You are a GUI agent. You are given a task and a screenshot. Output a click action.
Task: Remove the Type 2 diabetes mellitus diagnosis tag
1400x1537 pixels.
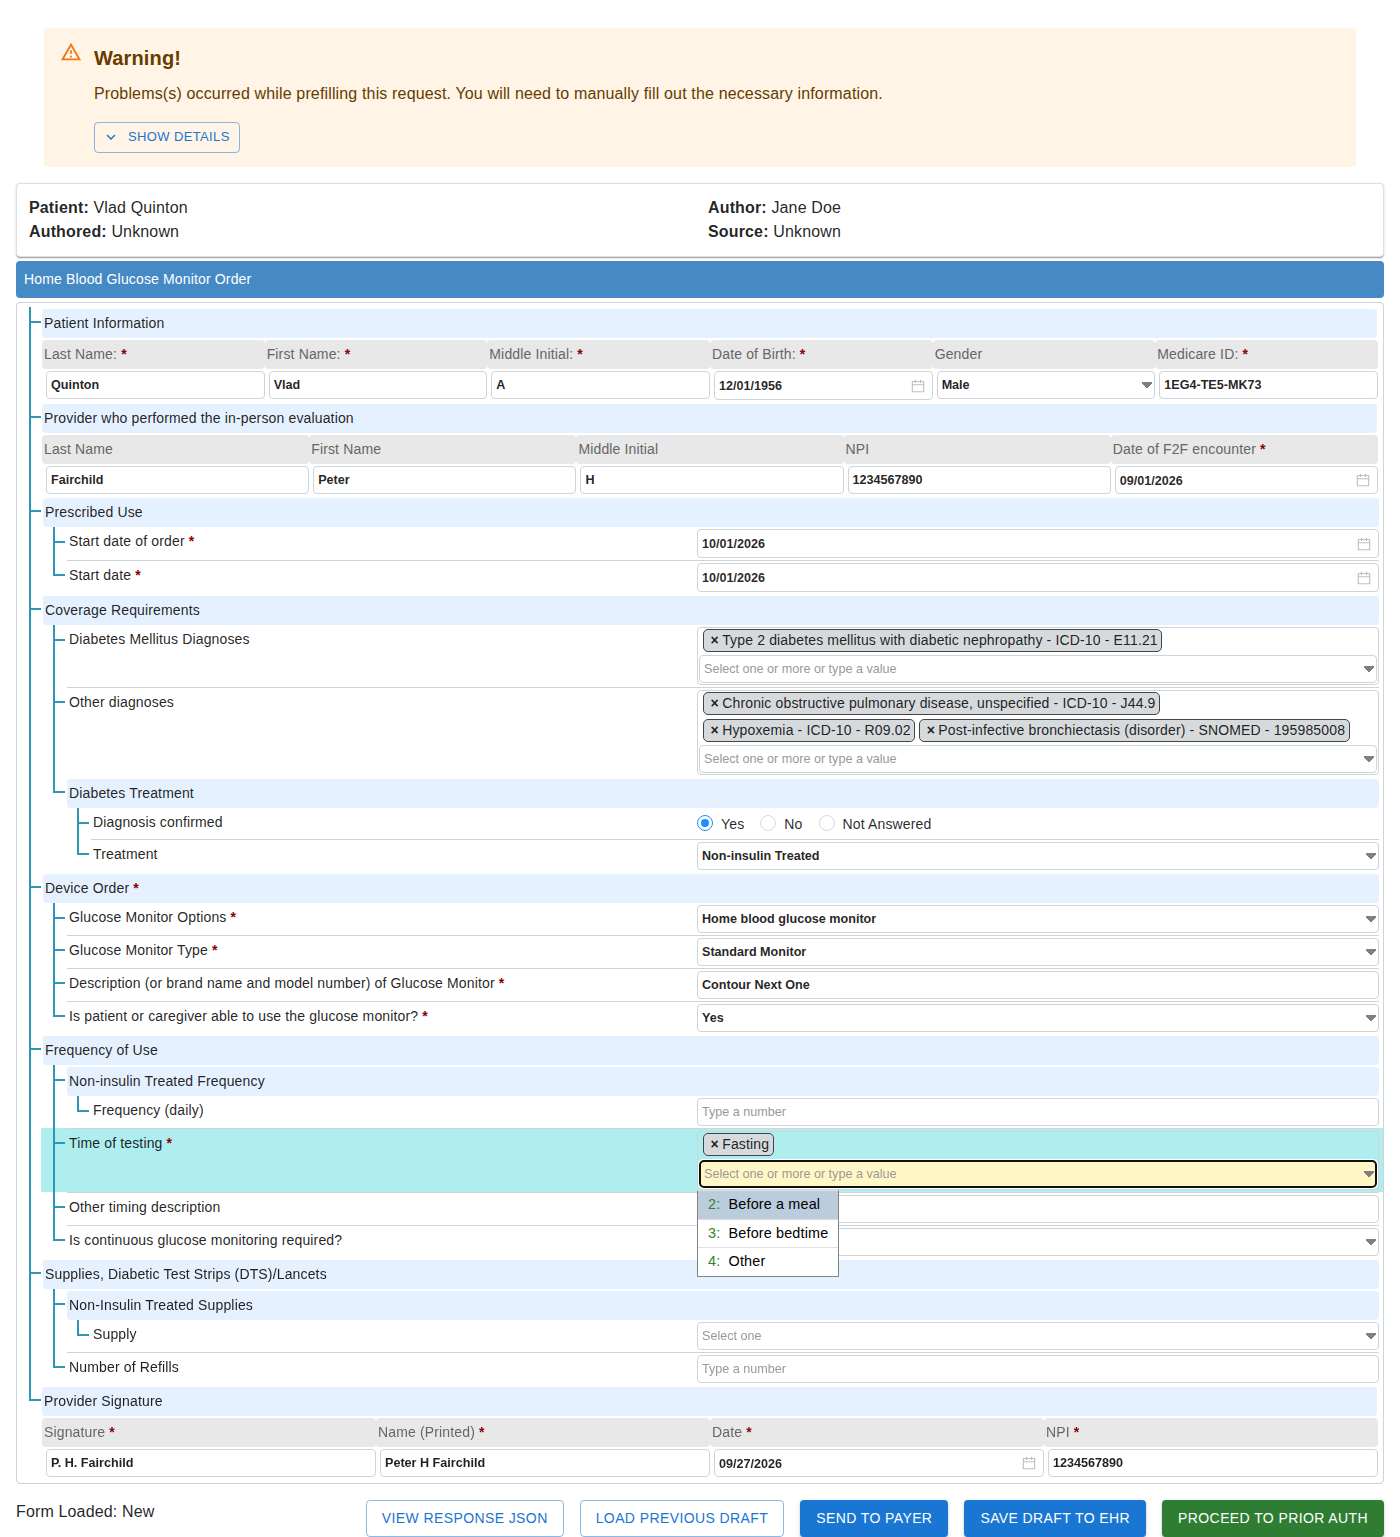click(715, 641)
